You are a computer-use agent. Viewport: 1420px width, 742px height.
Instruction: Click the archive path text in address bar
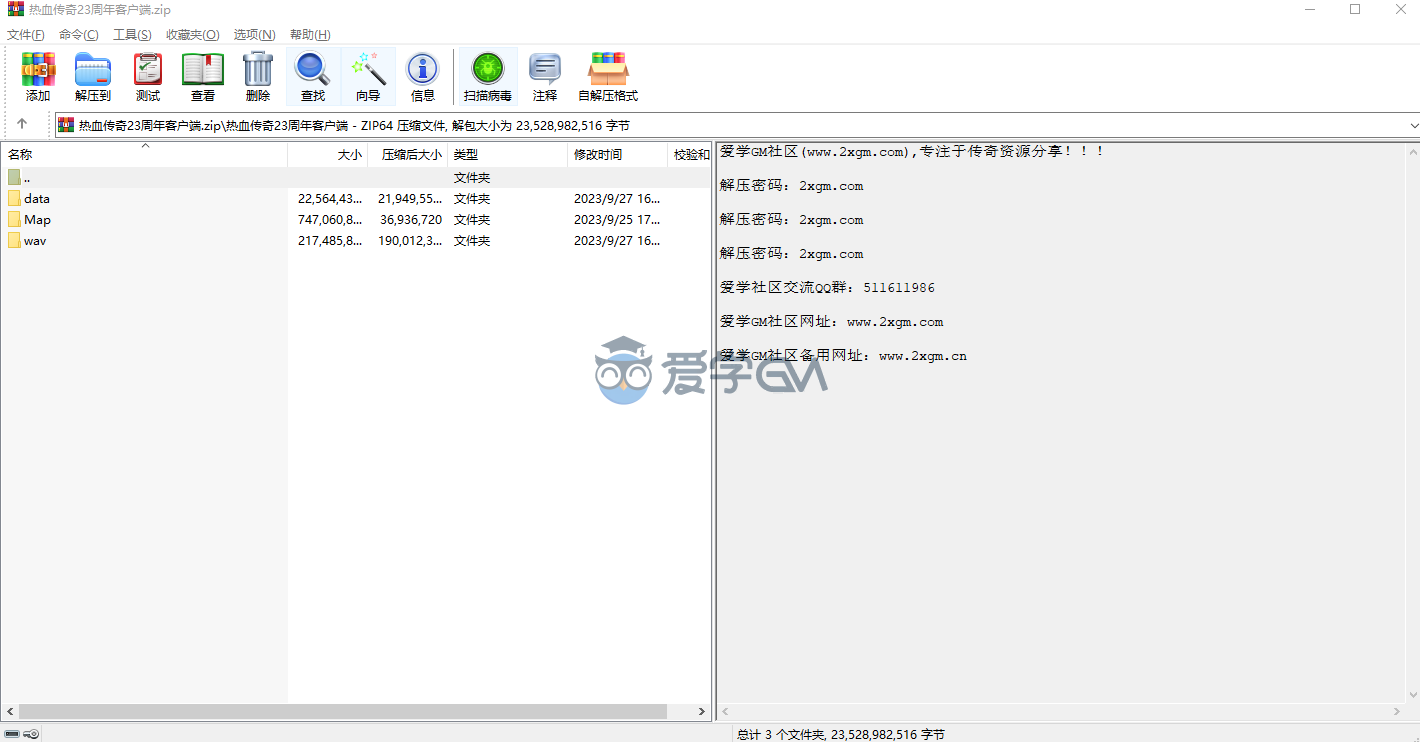pyautogui.click(x=354, y=125)
